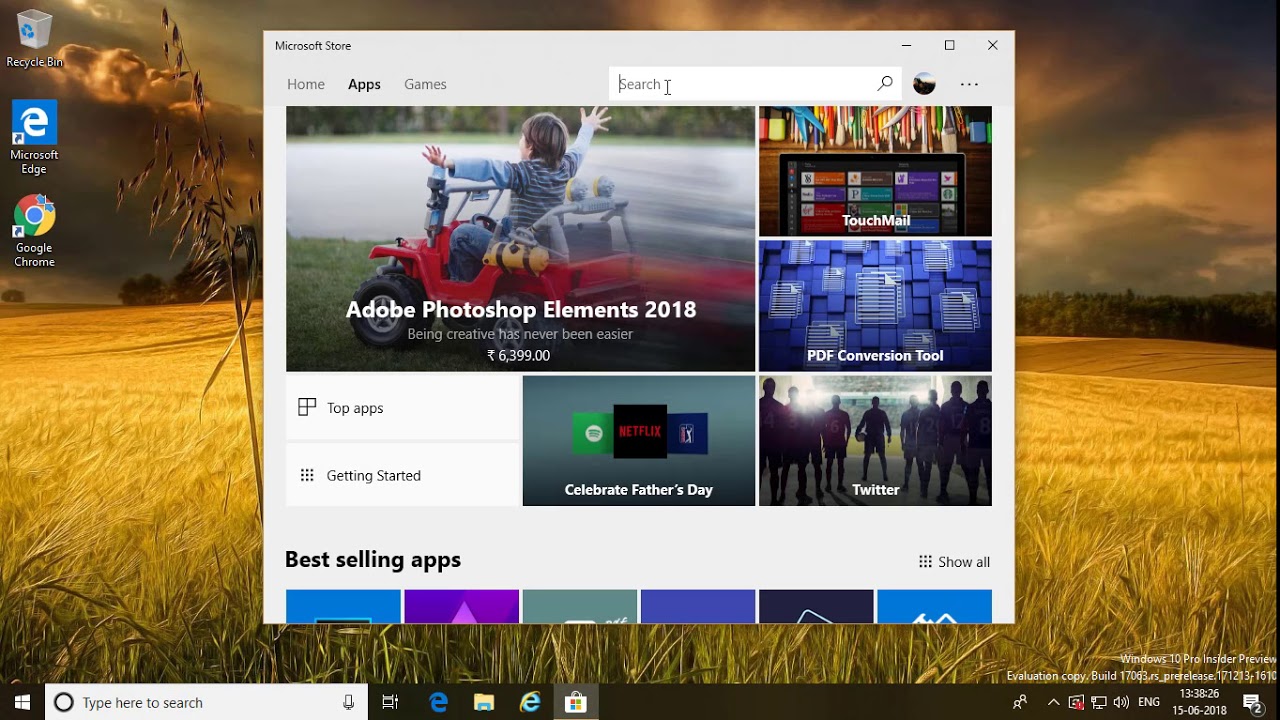Image resolution: width=1280 pixels, height=720 pixels.
Task: Click the Best selling apps heading
Action: 373,560
